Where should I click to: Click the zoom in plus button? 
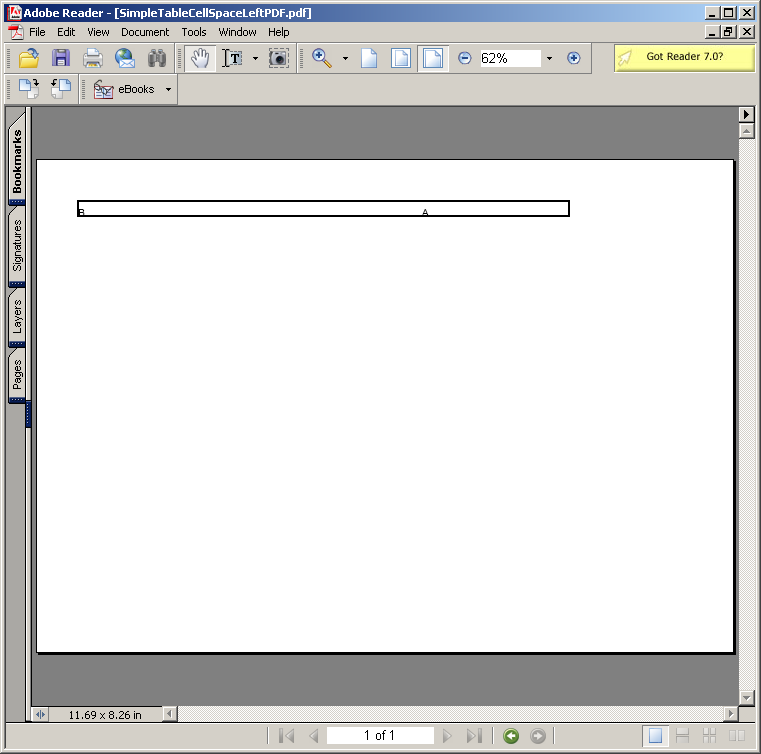point(573,58)
